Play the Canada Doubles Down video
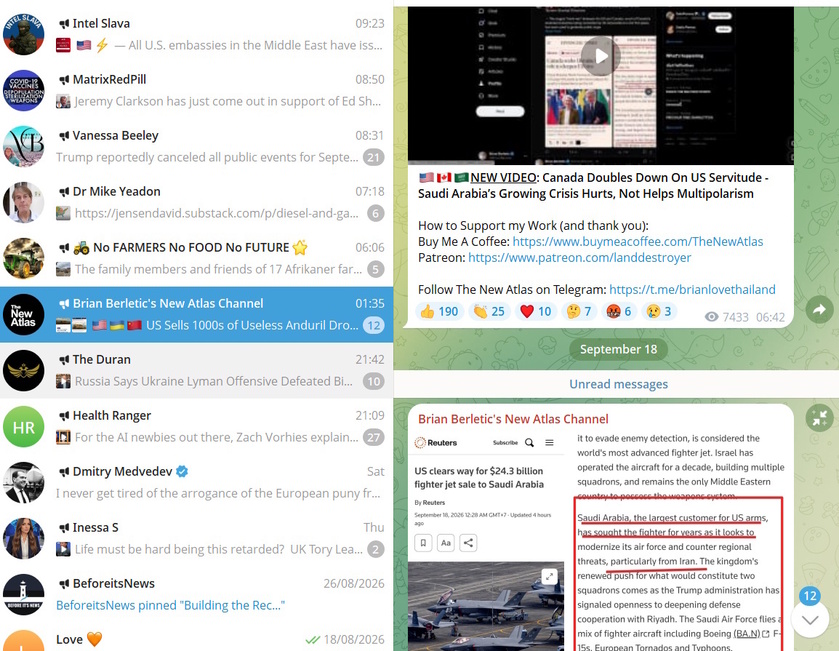The height and width of the screenshot is (651, 839). coord(600,56)
